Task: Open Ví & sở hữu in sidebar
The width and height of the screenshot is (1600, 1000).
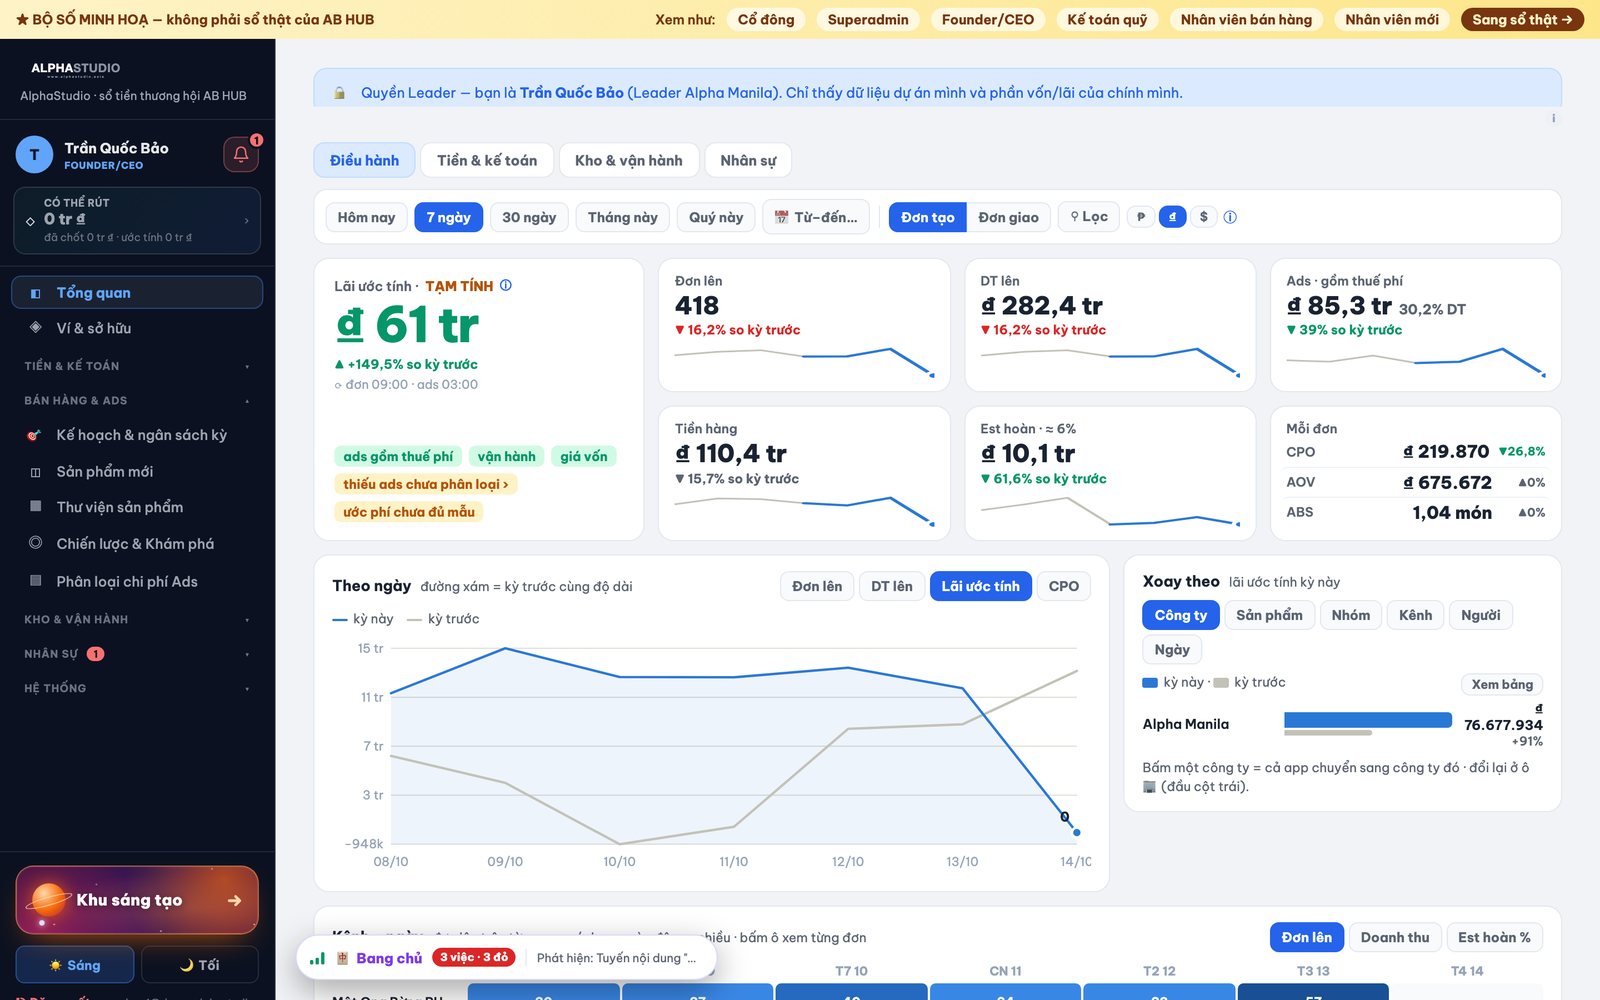Action: (137, 328)
